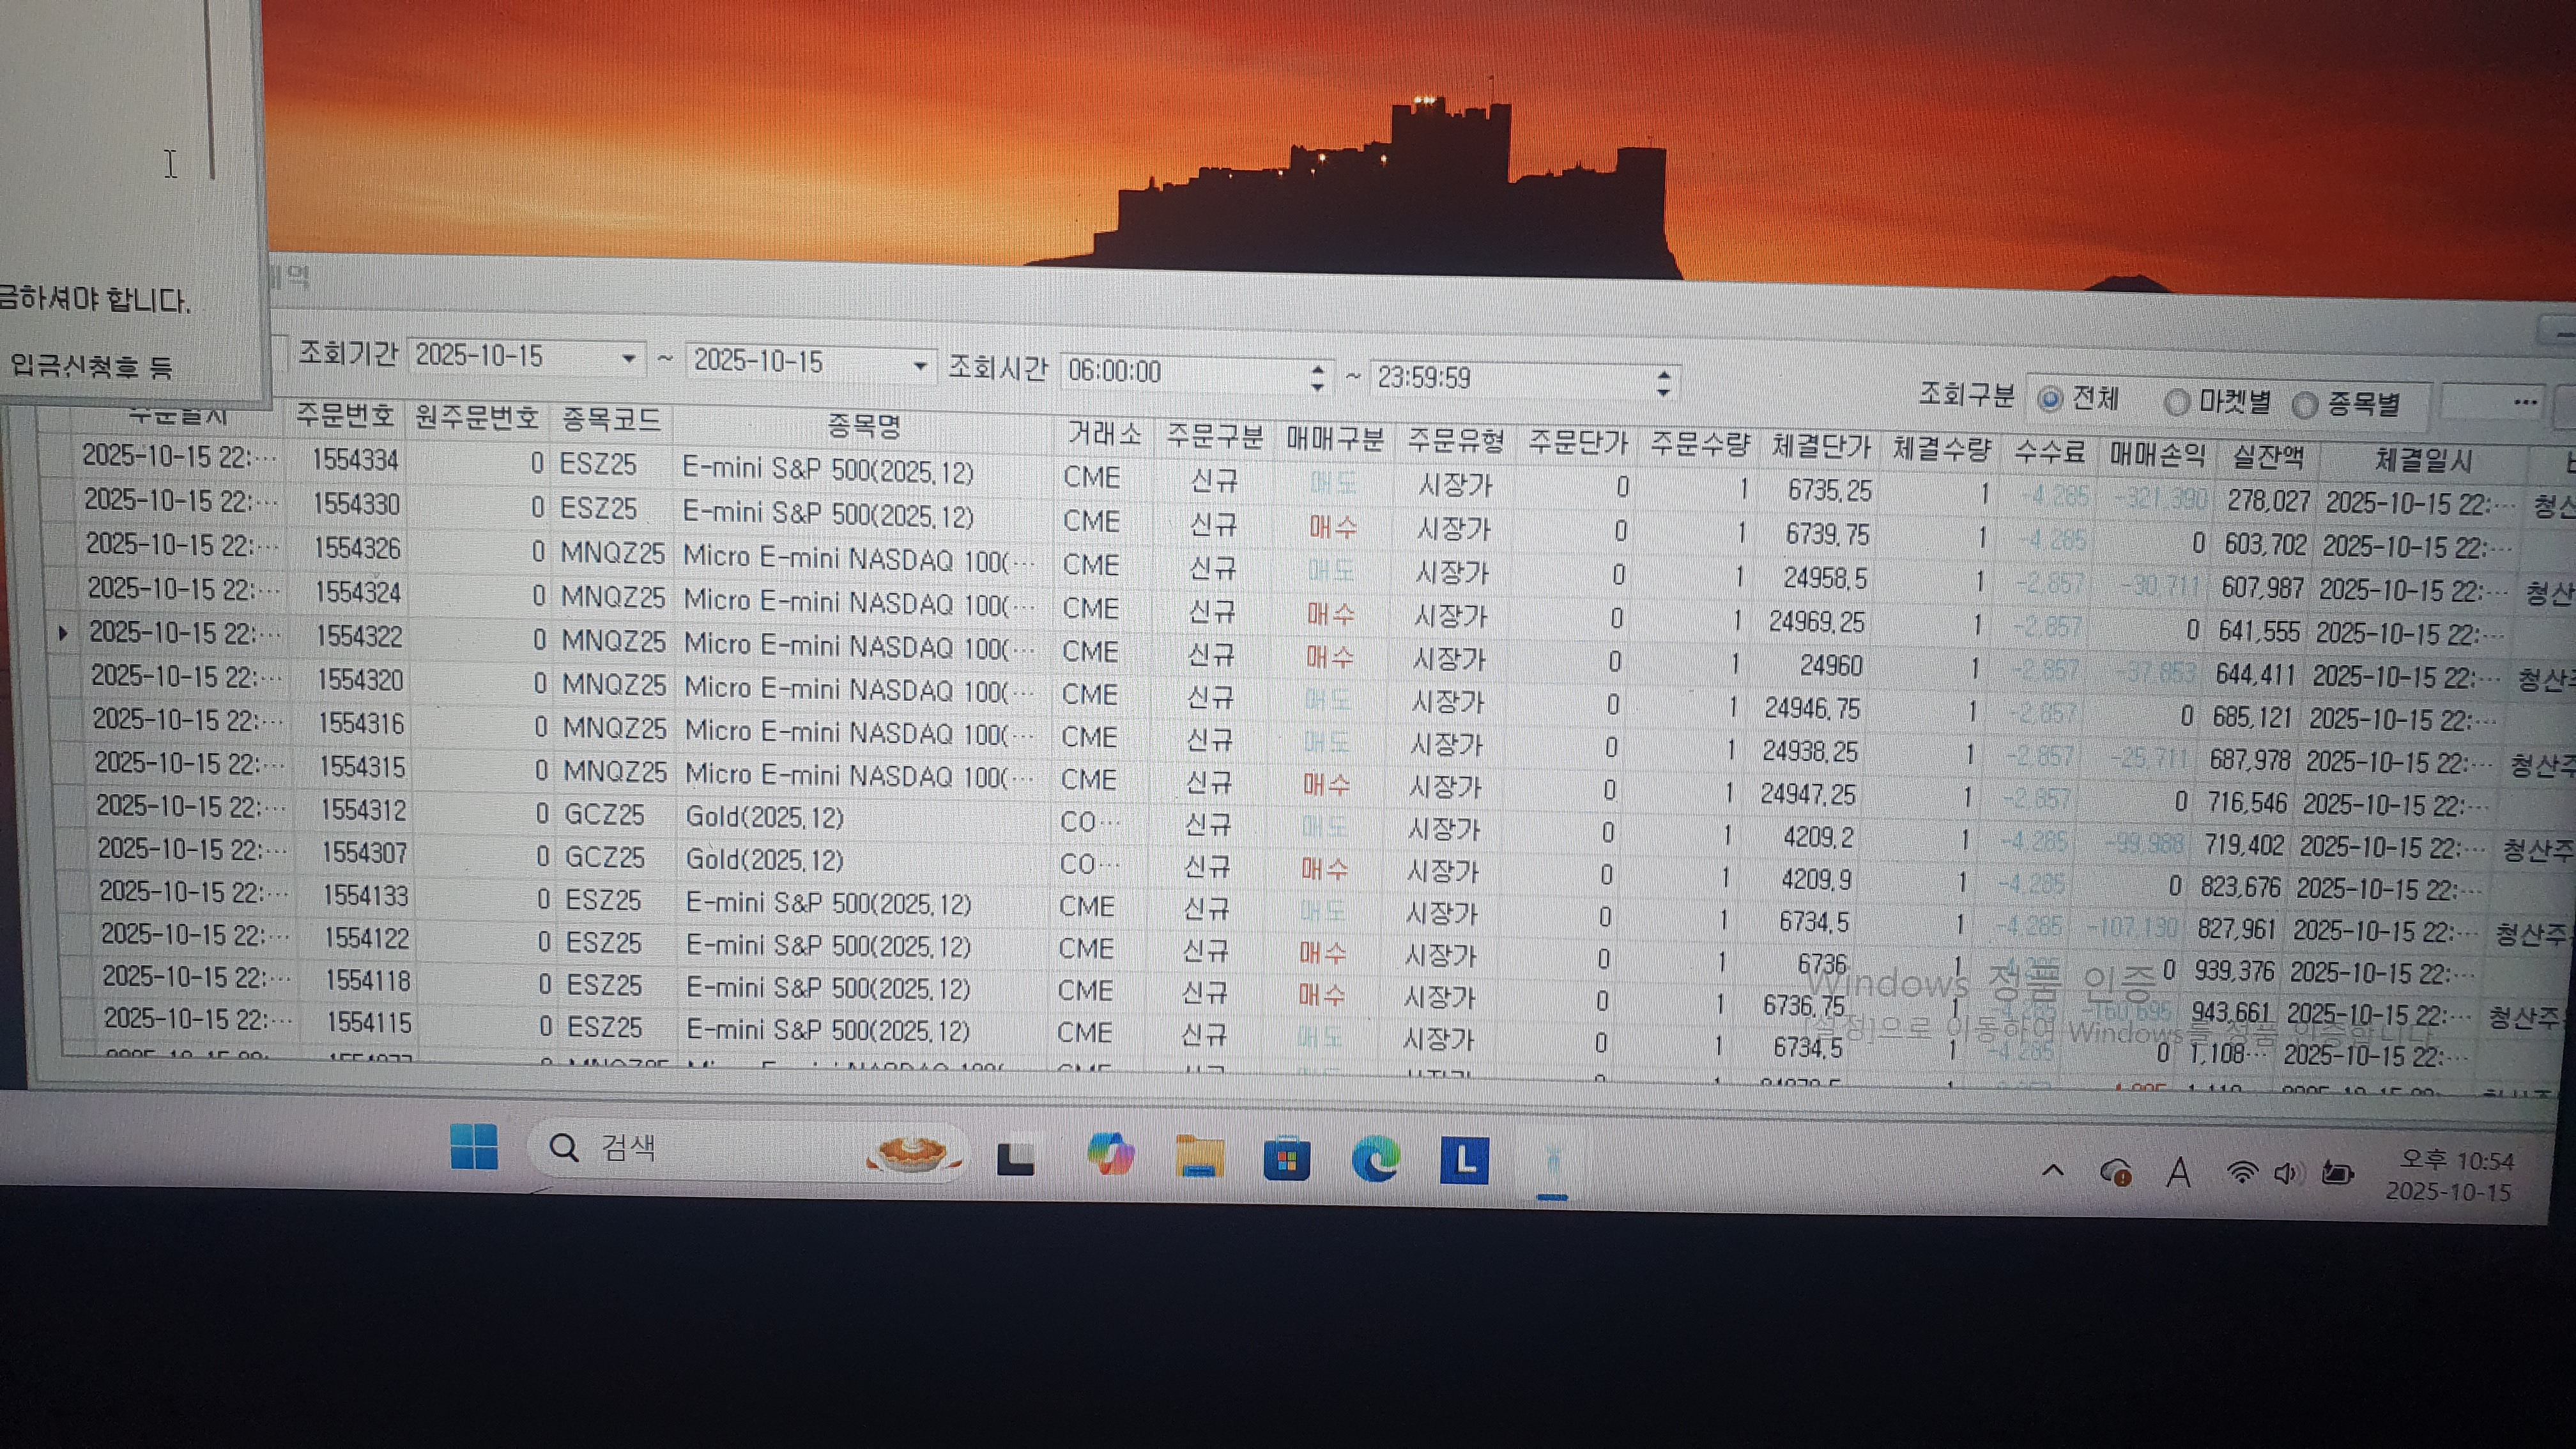Select order number 1554118 cell
The image size is (2576, 1449).
point(368,980)
